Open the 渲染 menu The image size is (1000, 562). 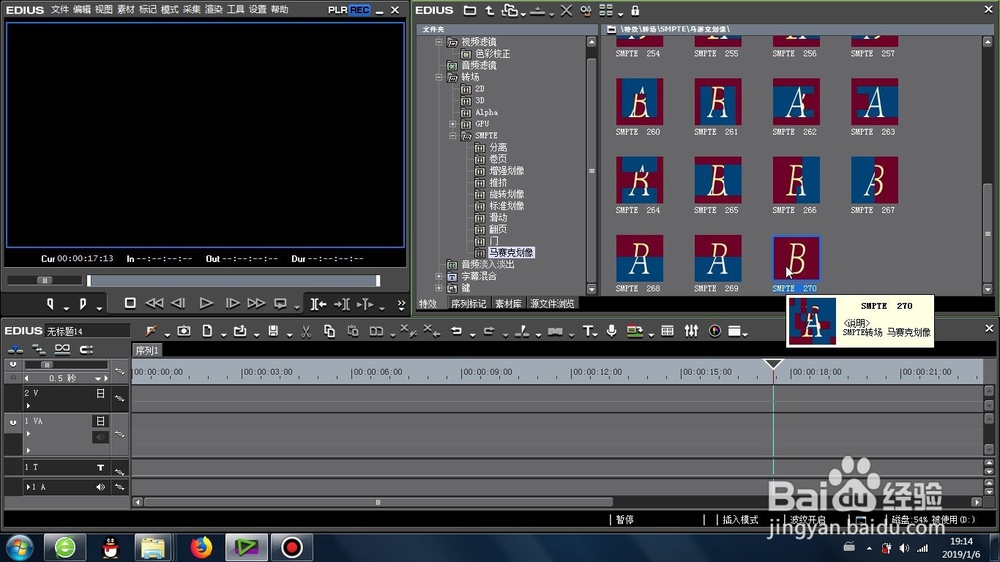(x=214, y=10)
